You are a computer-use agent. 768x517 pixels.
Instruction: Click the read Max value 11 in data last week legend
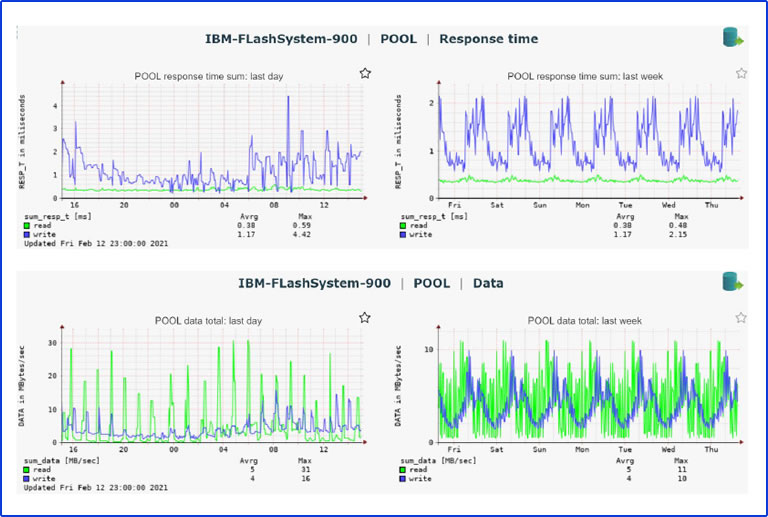click(682, 470)
